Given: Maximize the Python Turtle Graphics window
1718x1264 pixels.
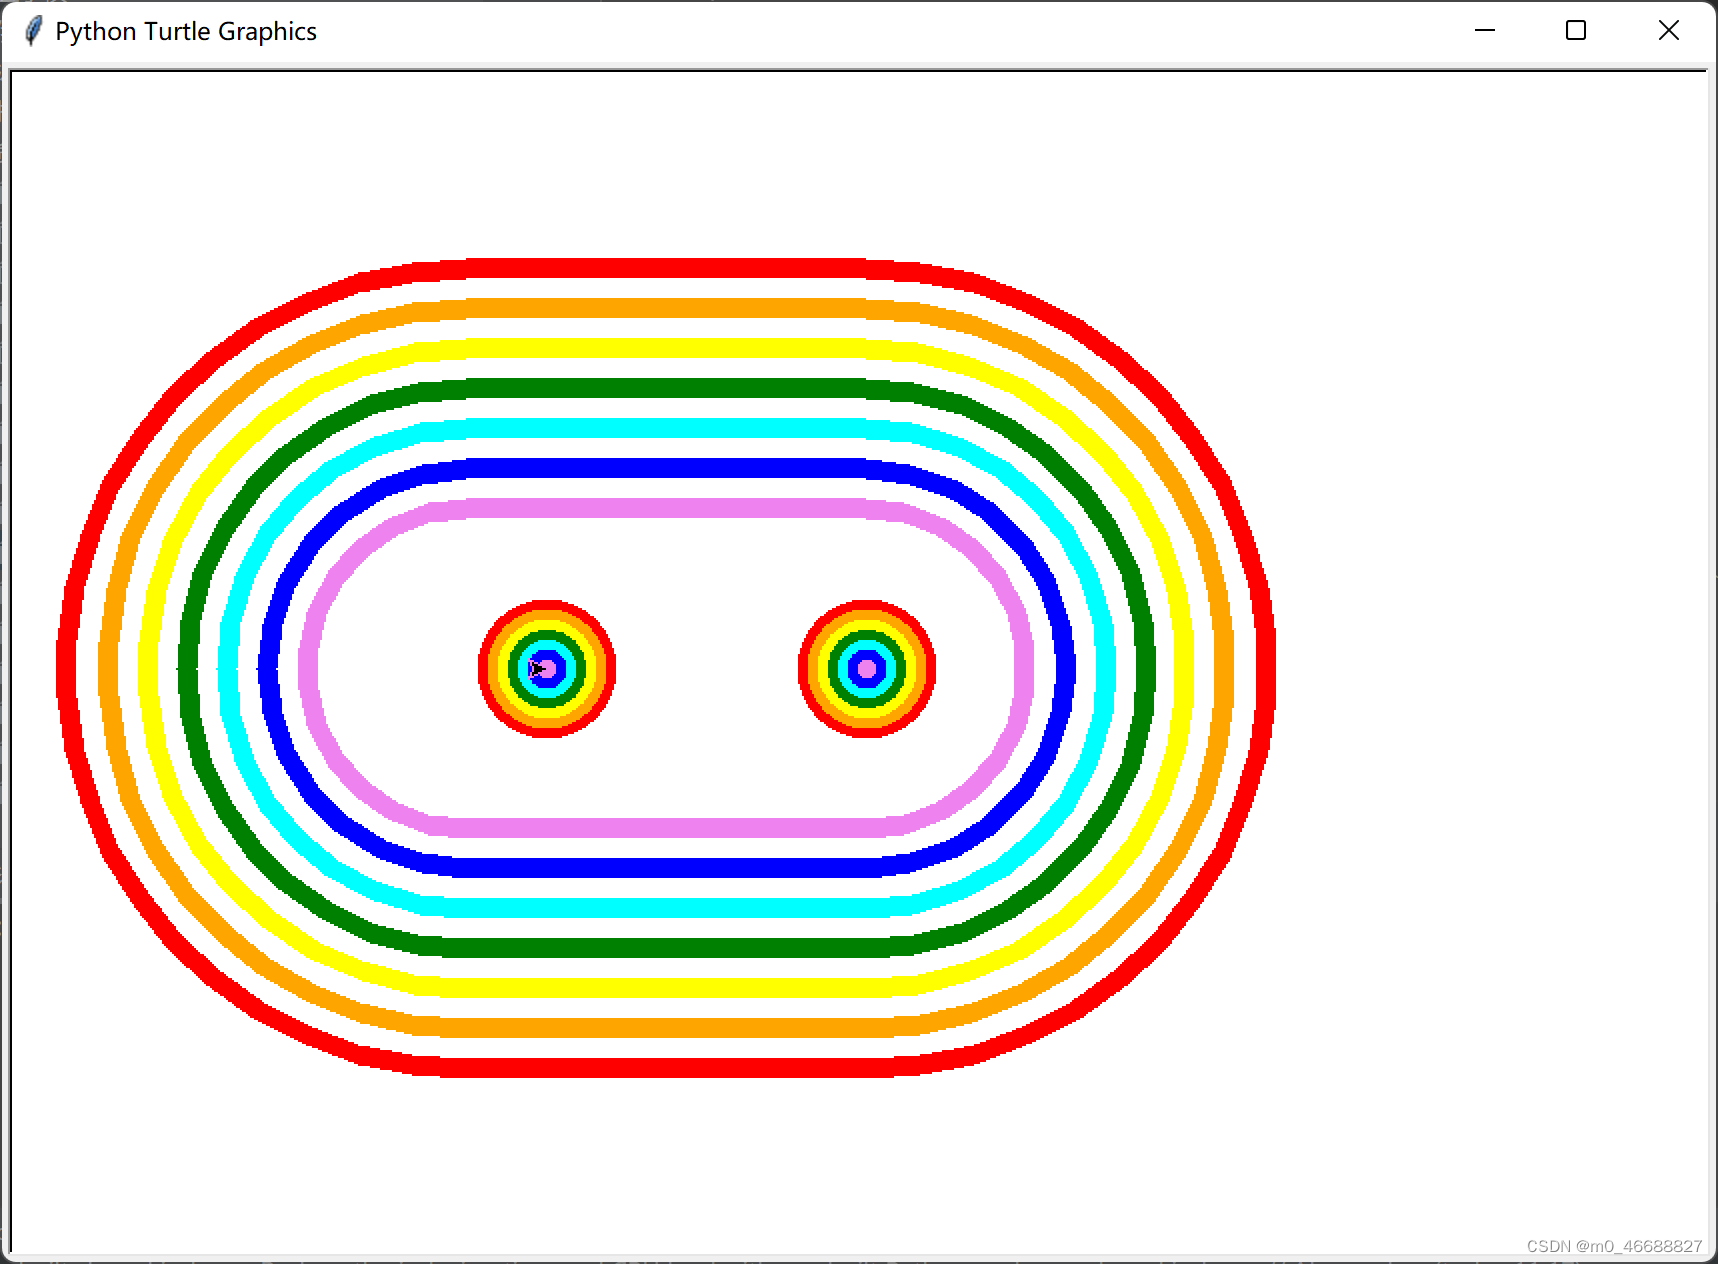Looking at the screenshot, I should point(1576,31).
